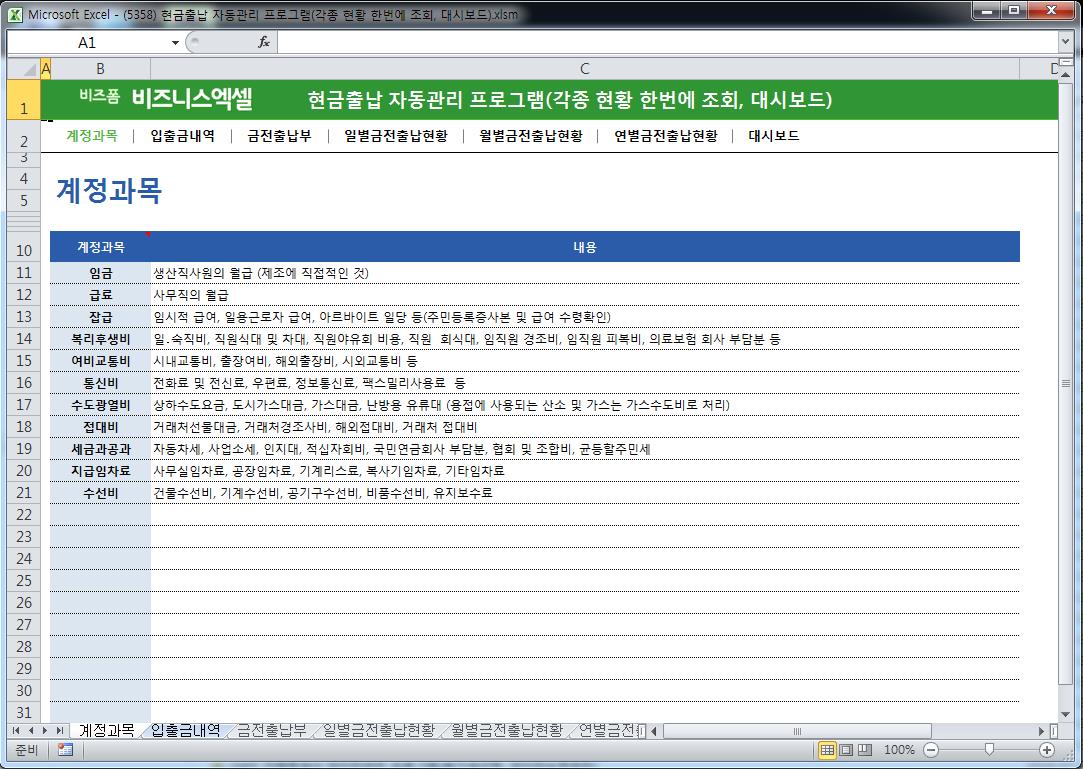Click description cell 사무직의 월급

(x=585, y=295)
